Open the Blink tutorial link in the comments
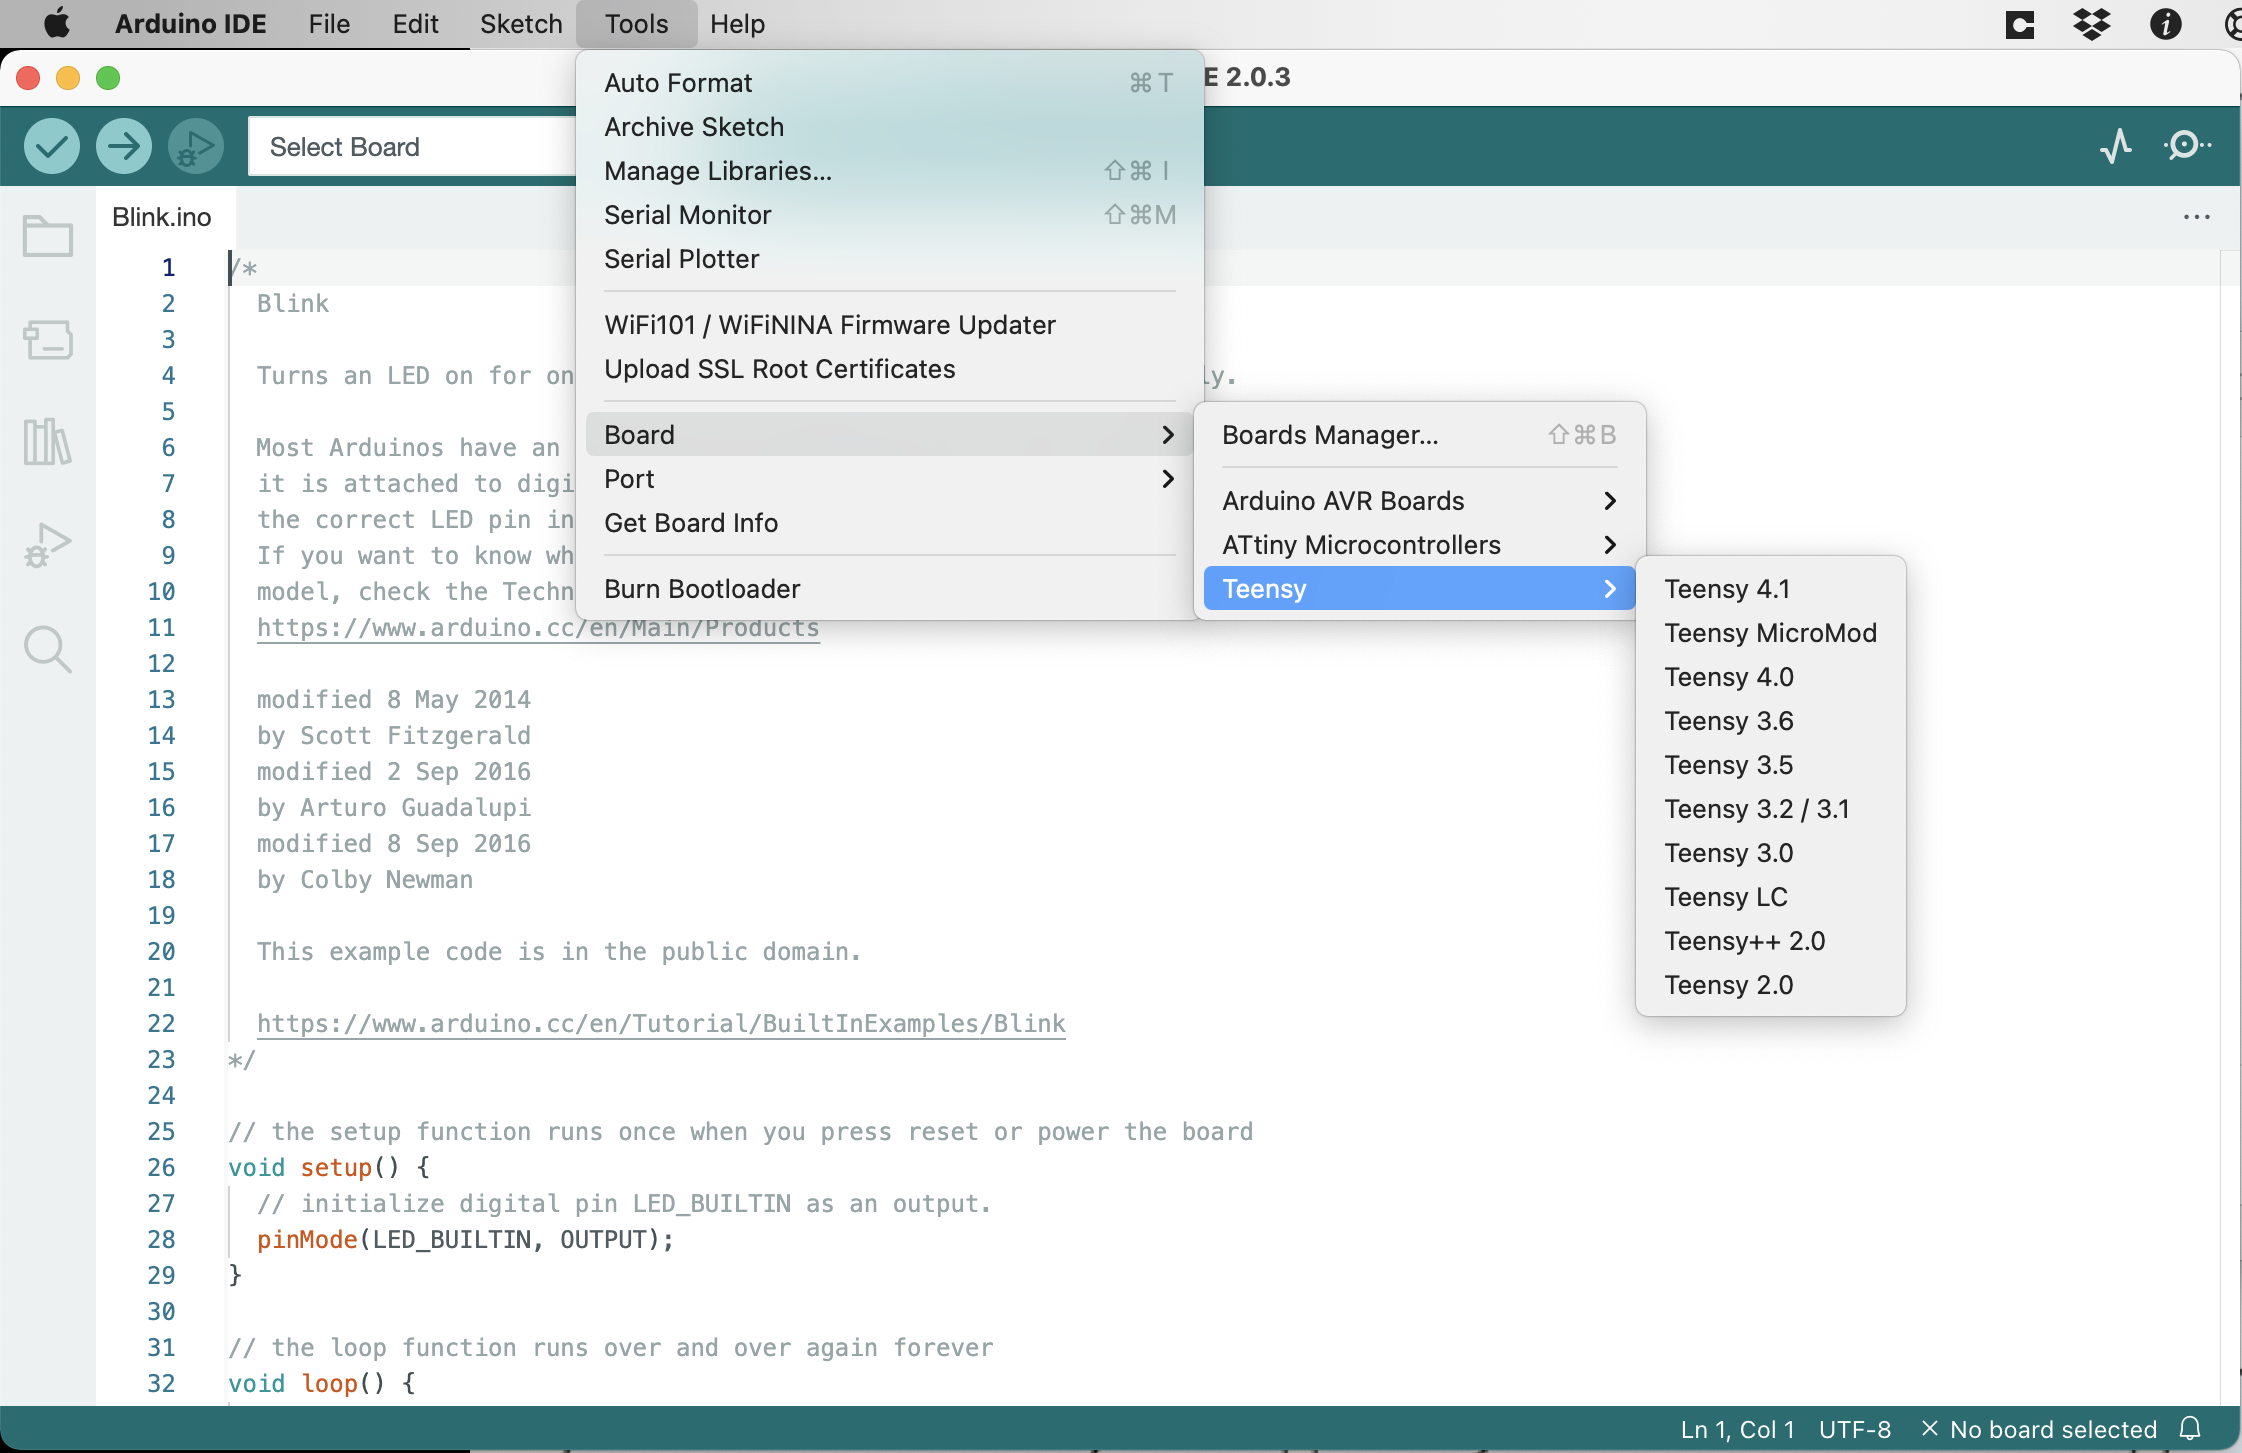The height and width of the screenshot is (1453, 2242). point(660,1023)
